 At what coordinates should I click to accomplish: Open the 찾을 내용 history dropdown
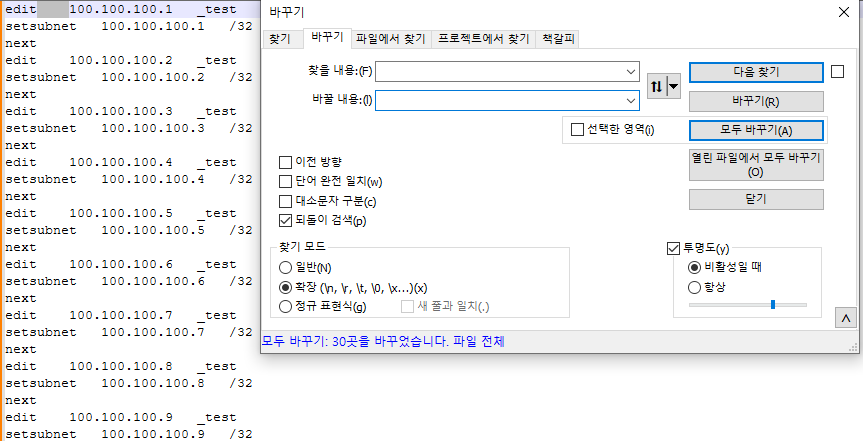pyautogui.click(x=631, y=72)
